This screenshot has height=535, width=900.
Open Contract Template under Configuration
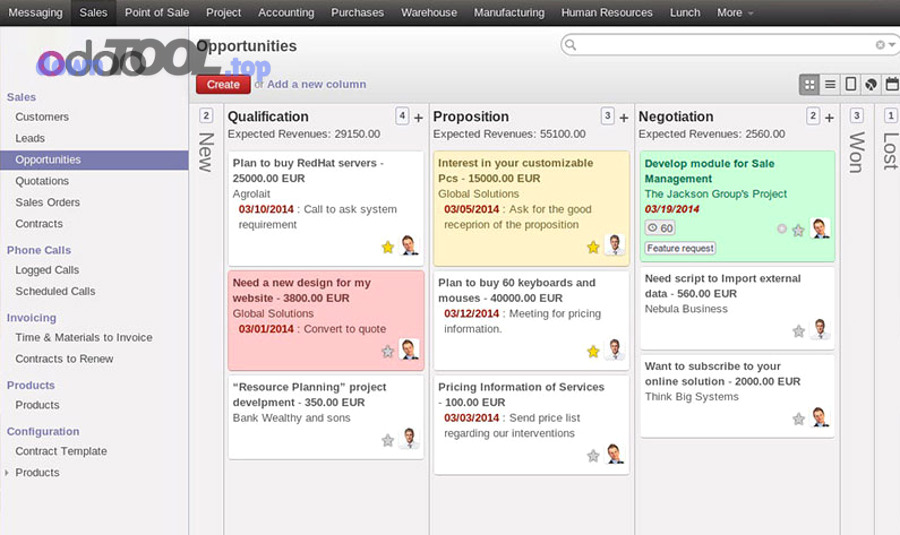[x=61, y=451]
